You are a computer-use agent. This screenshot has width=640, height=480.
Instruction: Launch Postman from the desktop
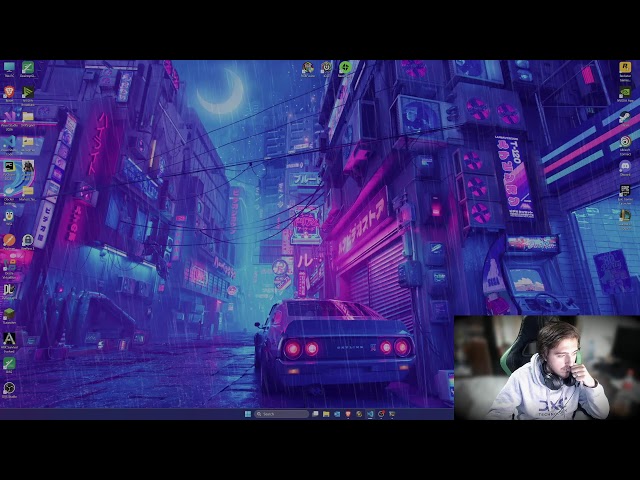tap(9, 240)
